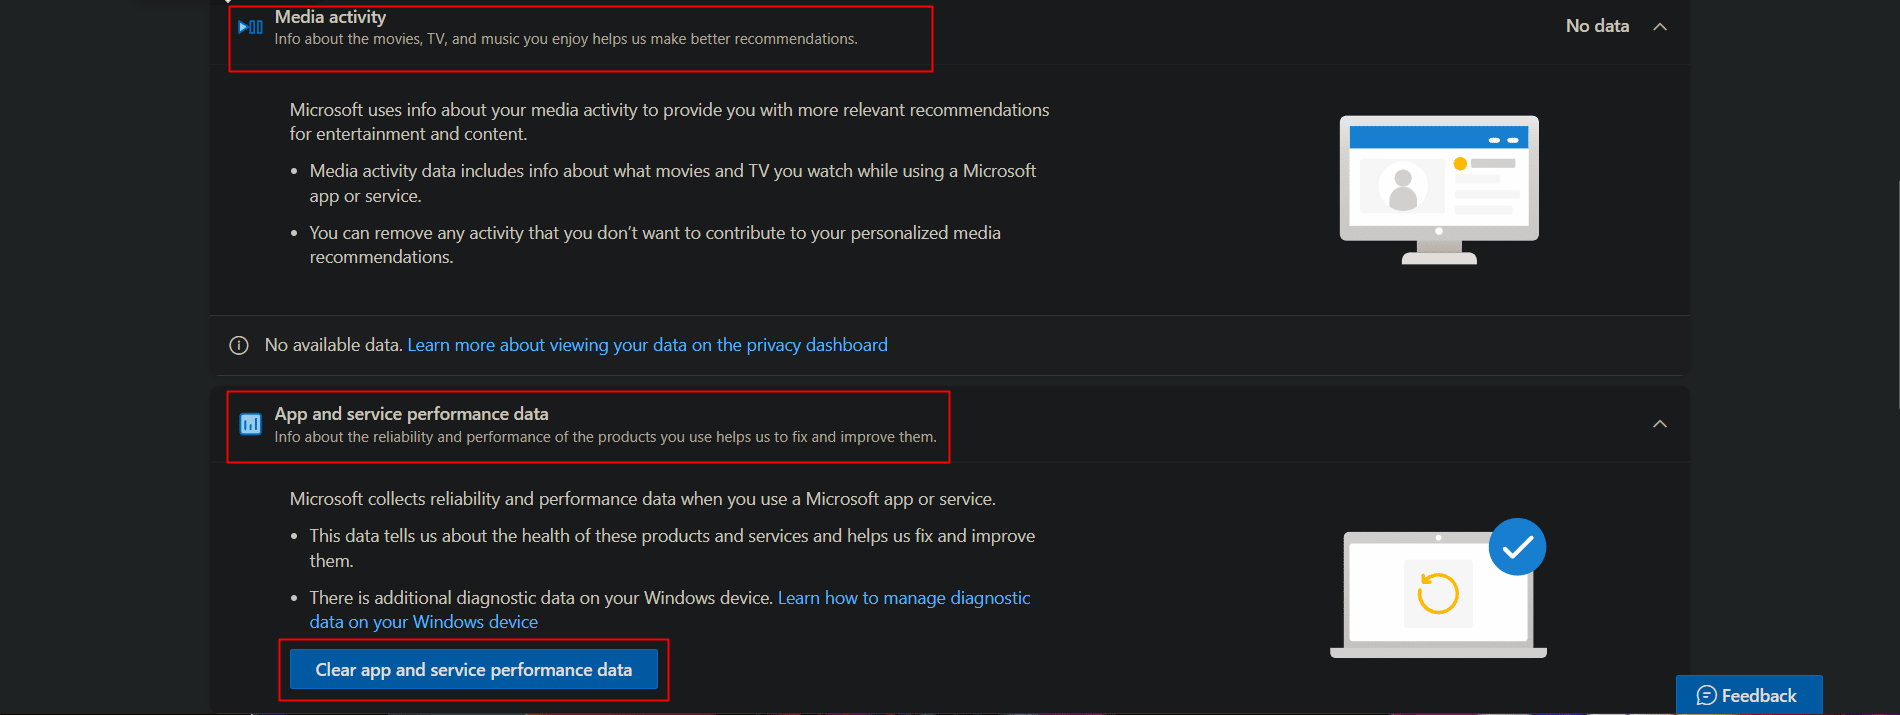Open the Feedback button
Screen dimensions: 1900x715
coord(1749,695)
